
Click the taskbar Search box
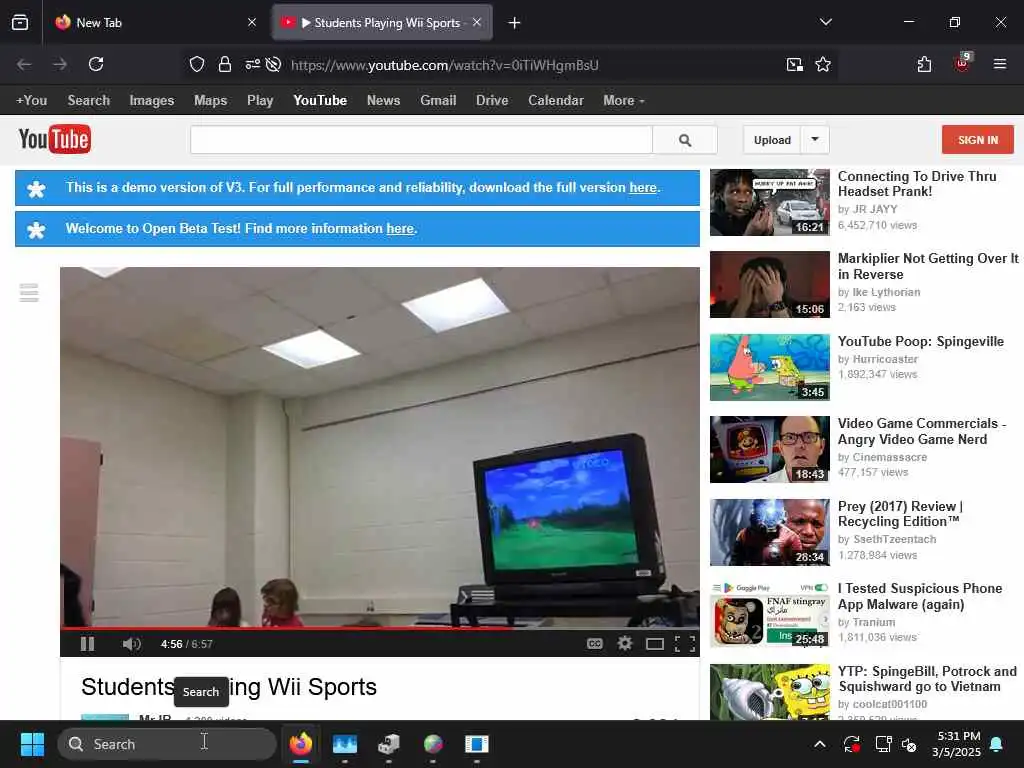point(167,744)
